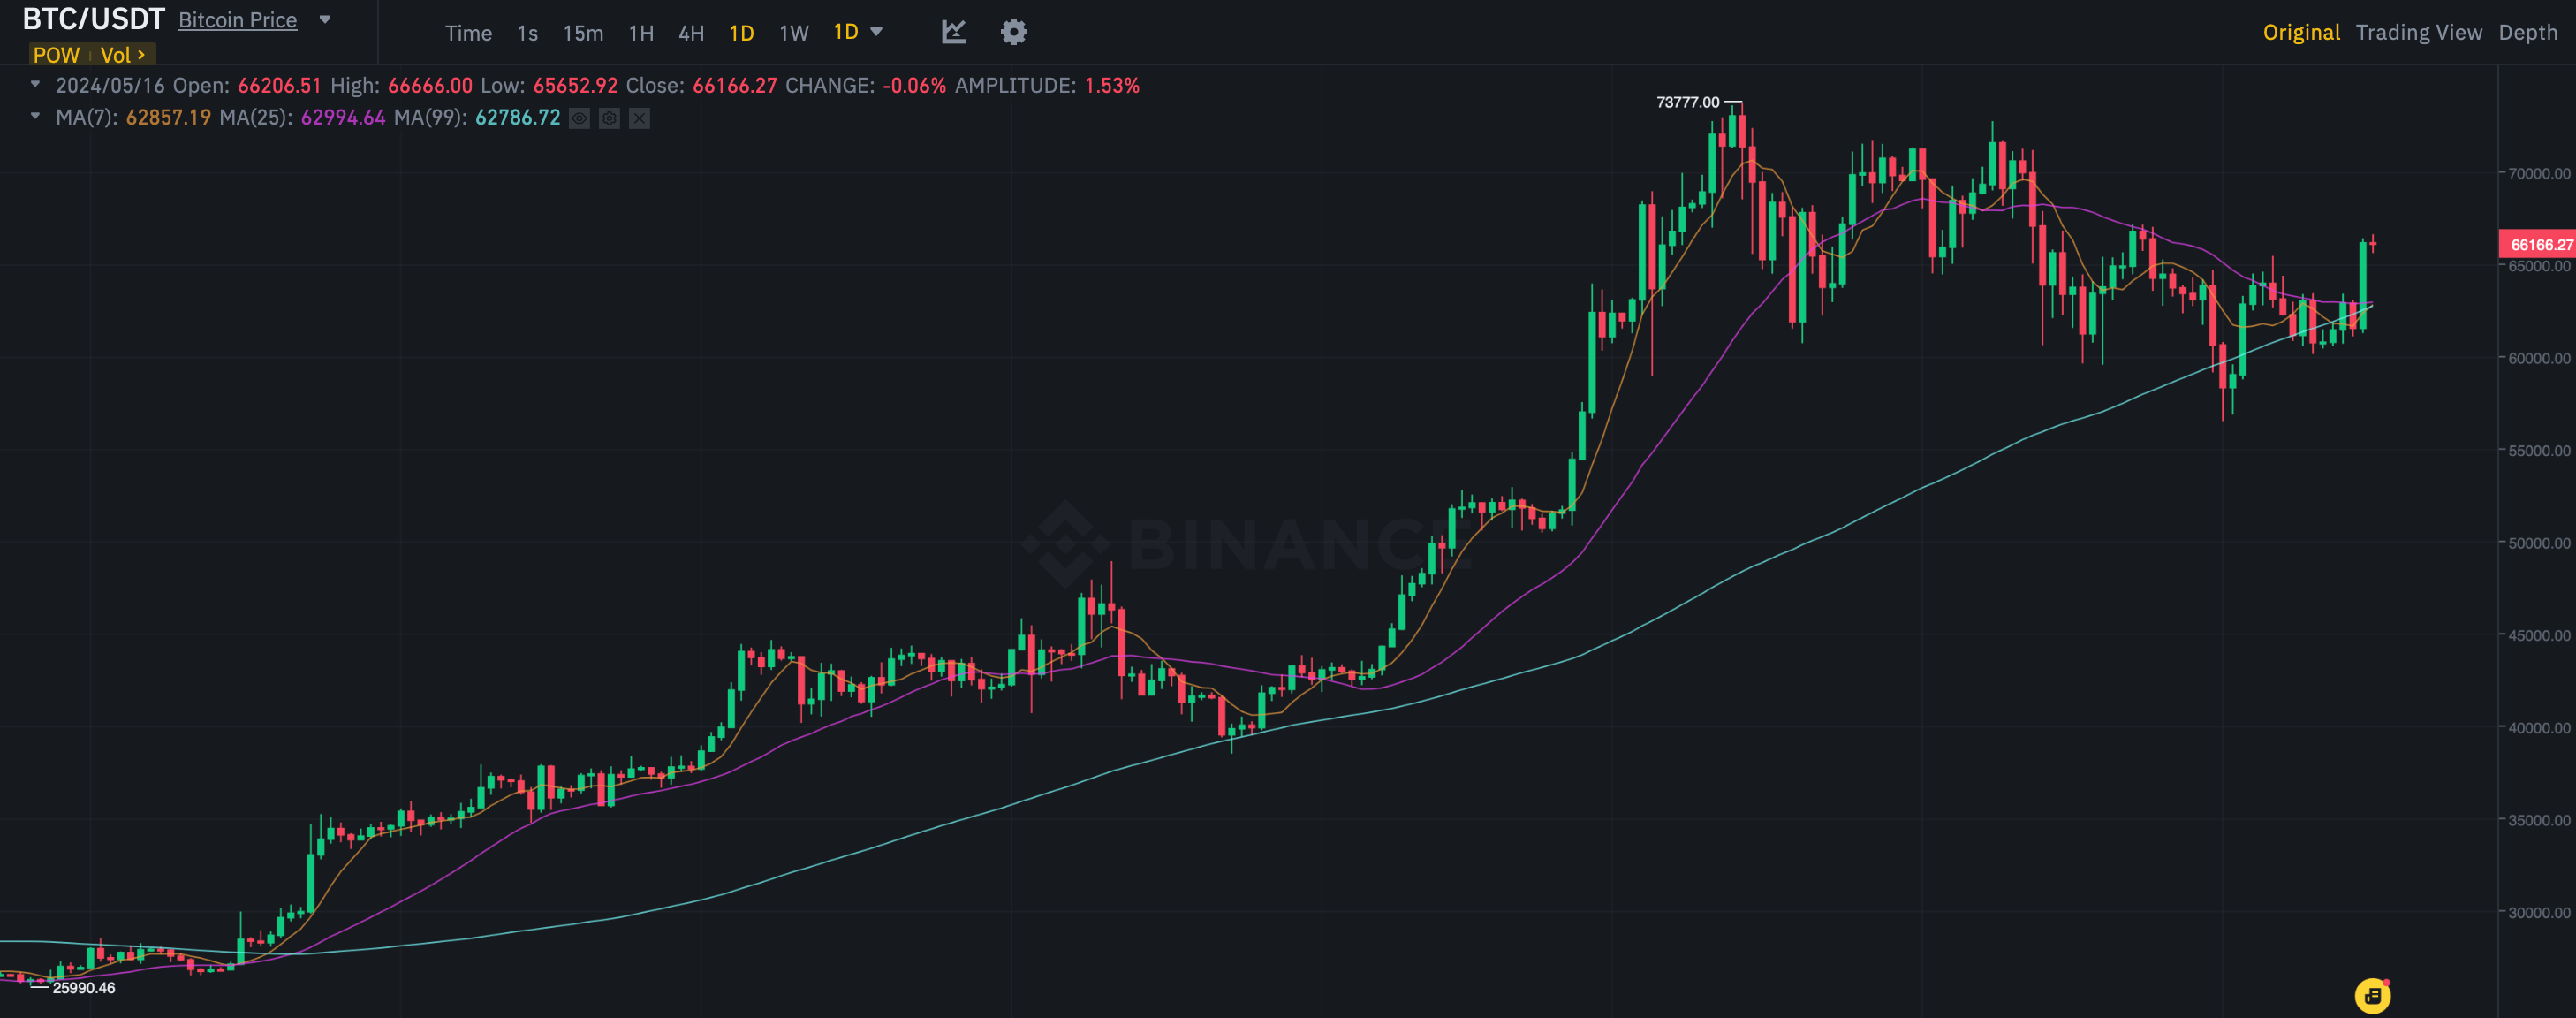The height and width of the screenshot is (1018, 2576).
Task: Click the 2024/05/16 date text
Action: [110, 85]
